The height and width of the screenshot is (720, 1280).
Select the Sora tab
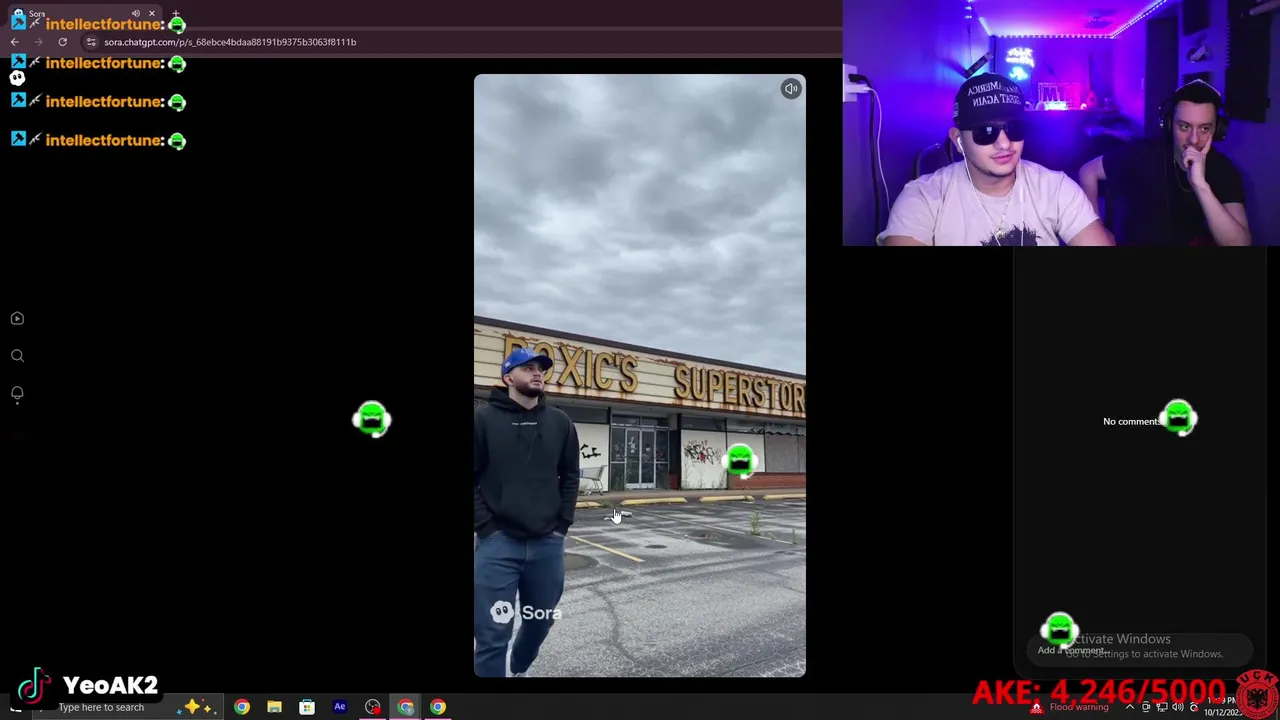(x=85, y=14)
